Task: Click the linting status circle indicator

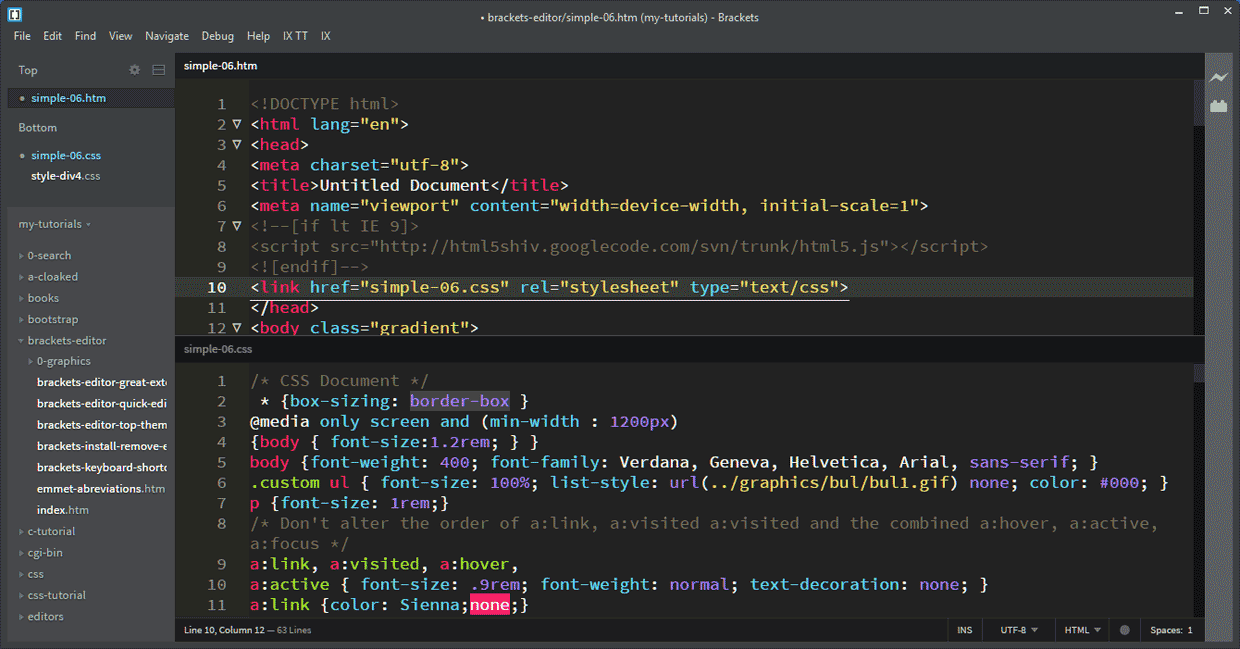Action: [1125, 630]
